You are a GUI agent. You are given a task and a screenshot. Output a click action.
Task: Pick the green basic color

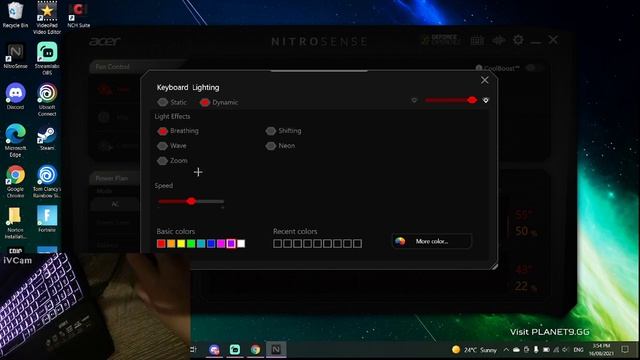tap(191, 244)
